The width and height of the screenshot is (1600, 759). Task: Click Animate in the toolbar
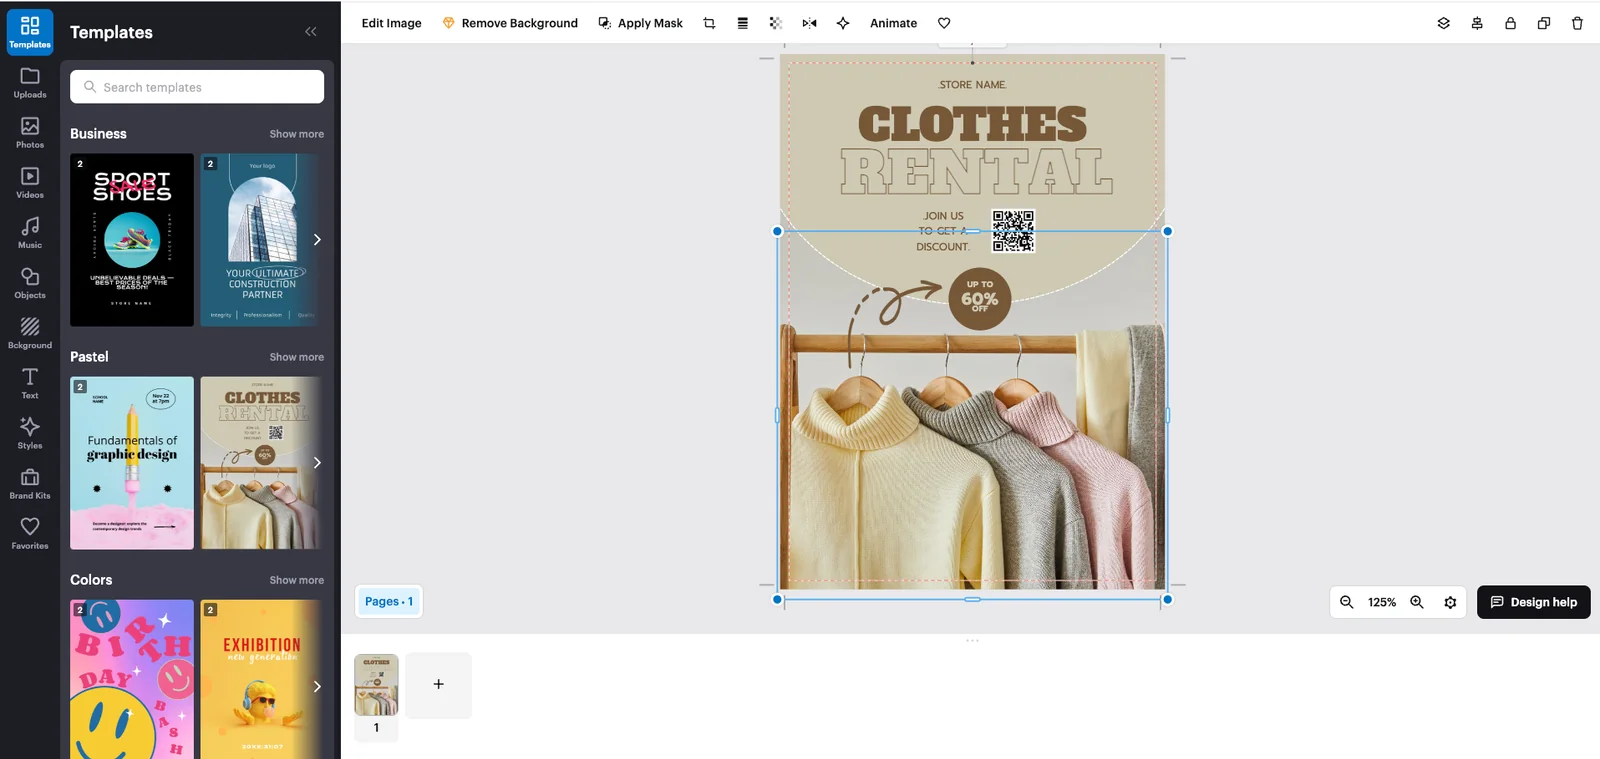(x=893, y=23)
